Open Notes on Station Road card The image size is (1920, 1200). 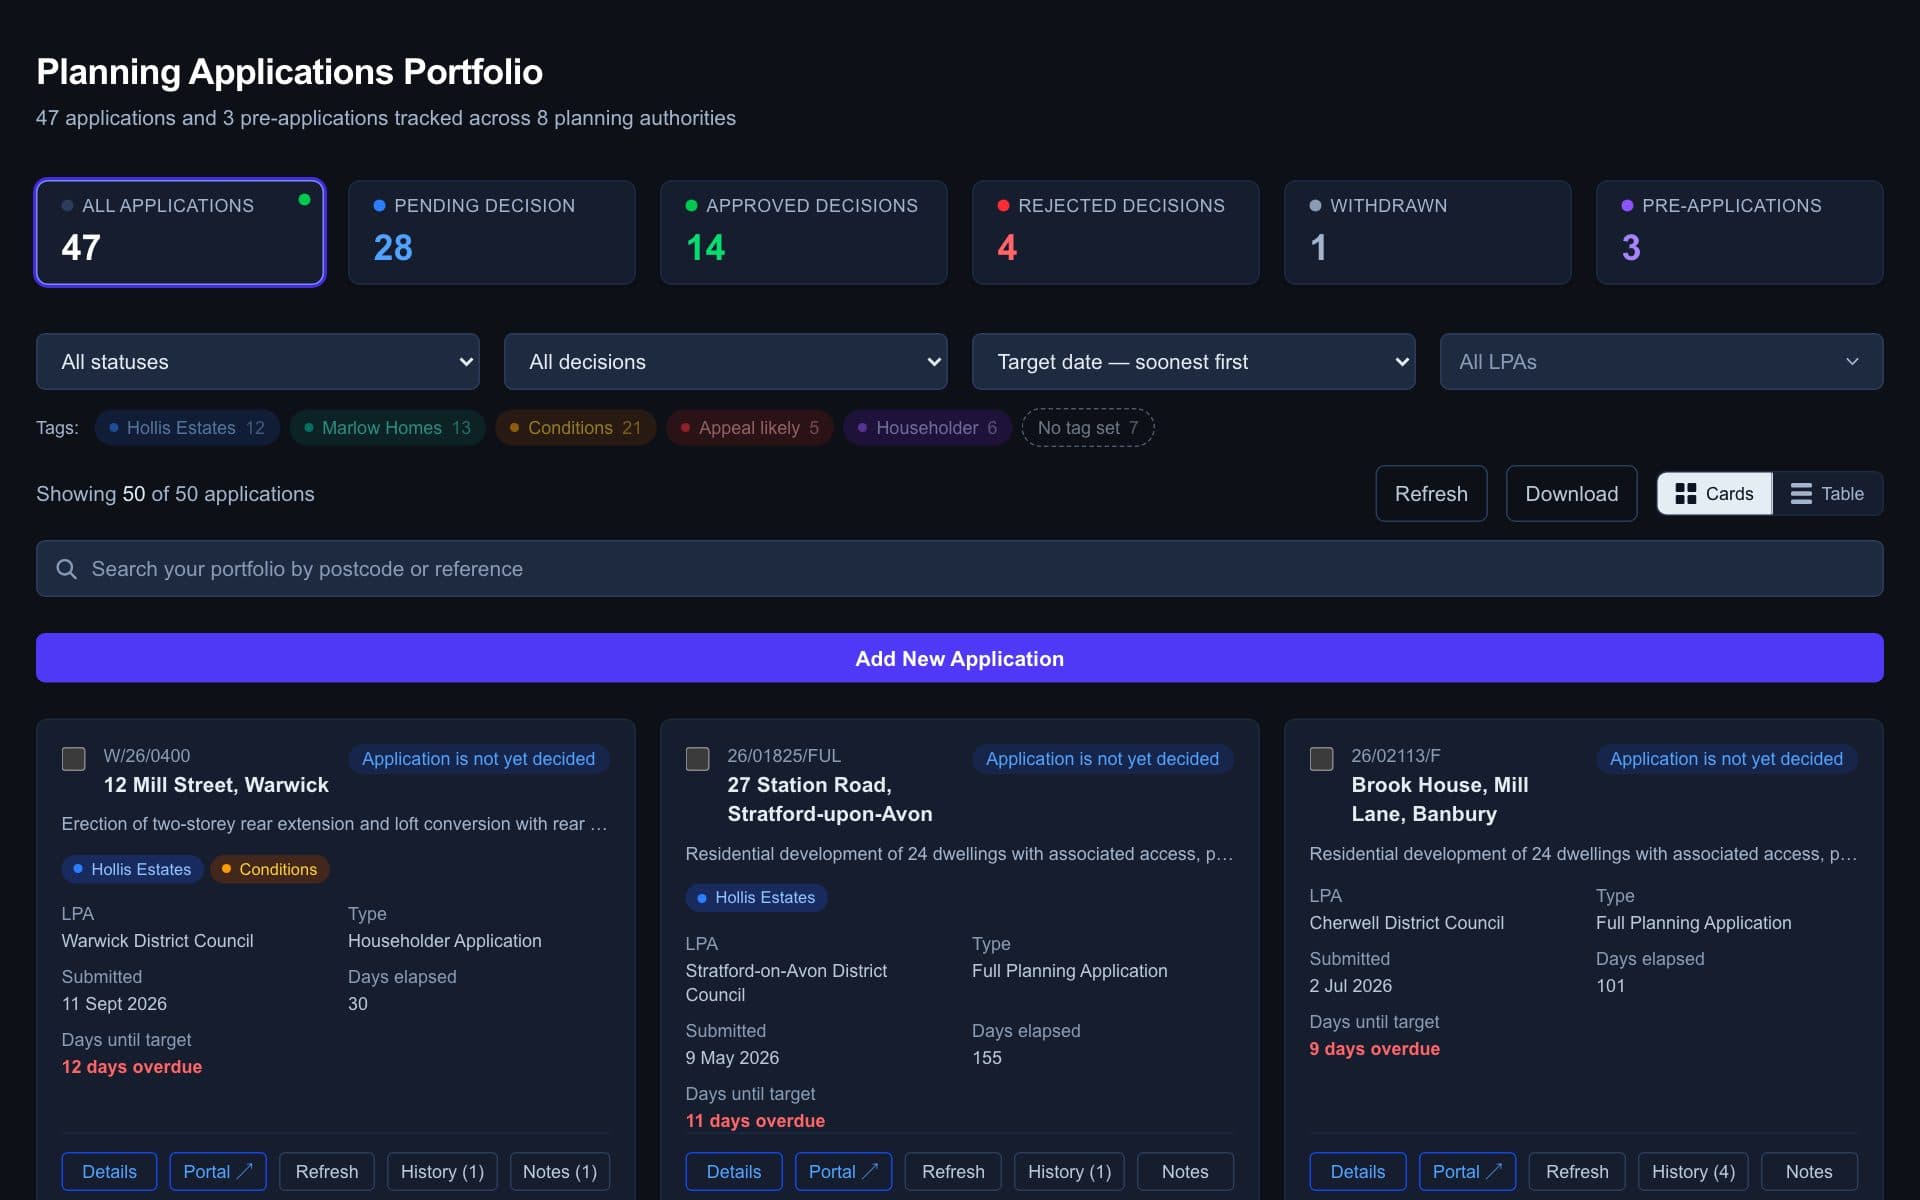[x=1185, y=1172]
